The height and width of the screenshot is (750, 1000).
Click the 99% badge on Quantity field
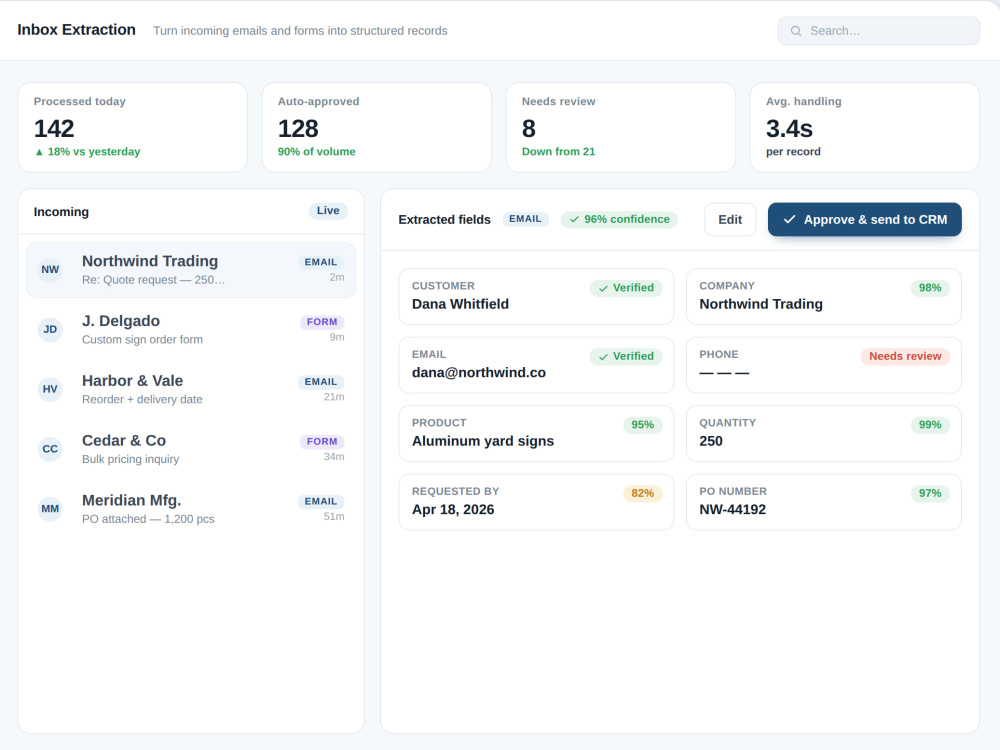930,425
